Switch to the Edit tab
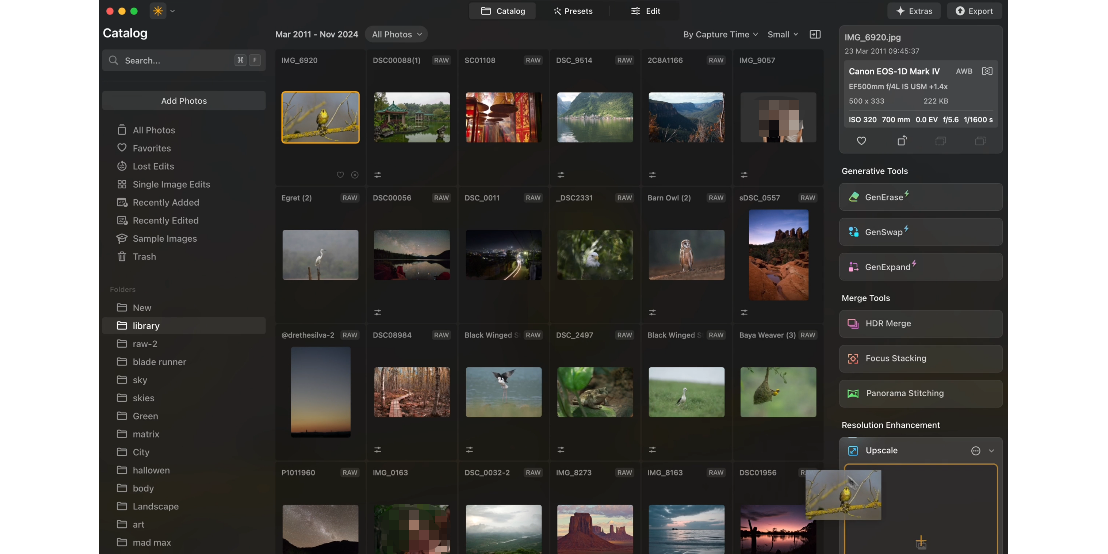This screenshot has height=554, width=1108. pyautogui.click(x=645, y=11)
